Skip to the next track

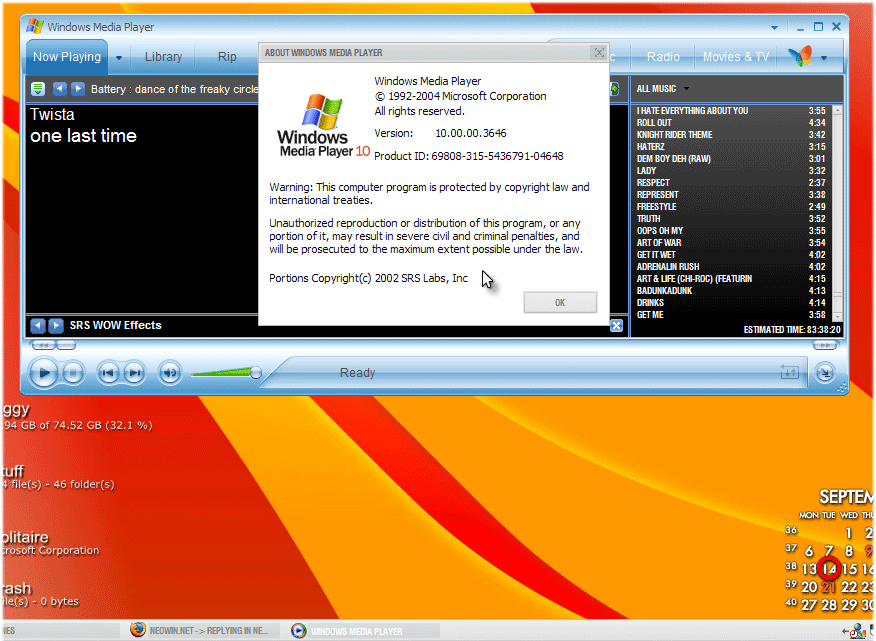coord(134,373)
